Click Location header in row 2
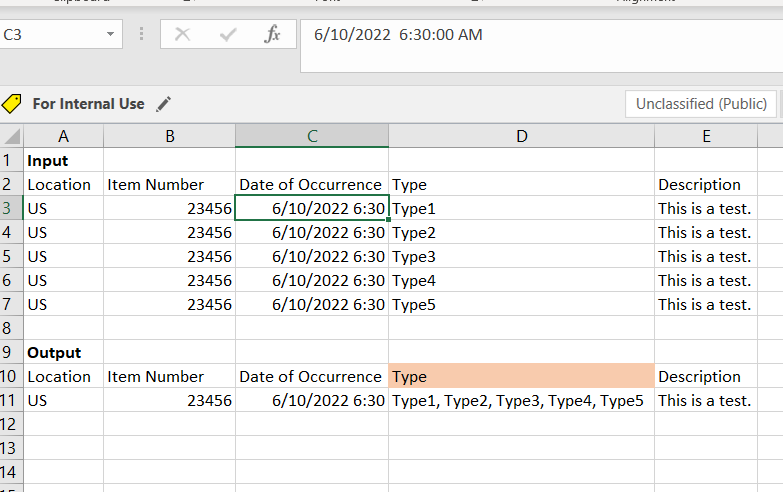 (x=63, y=184)
